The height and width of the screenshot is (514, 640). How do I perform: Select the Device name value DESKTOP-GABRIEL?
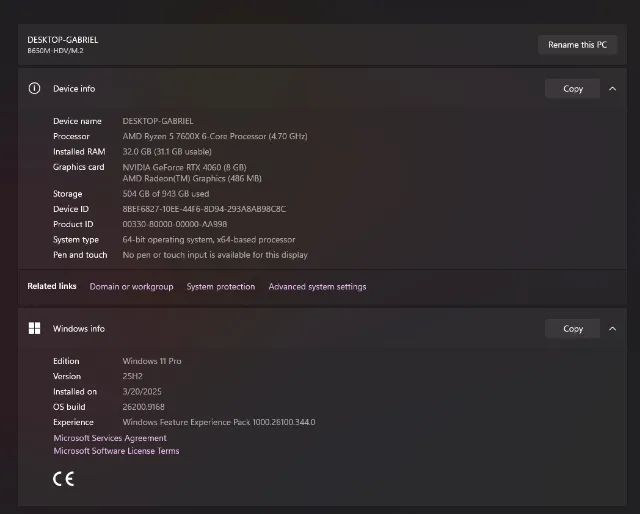[158, 121]
